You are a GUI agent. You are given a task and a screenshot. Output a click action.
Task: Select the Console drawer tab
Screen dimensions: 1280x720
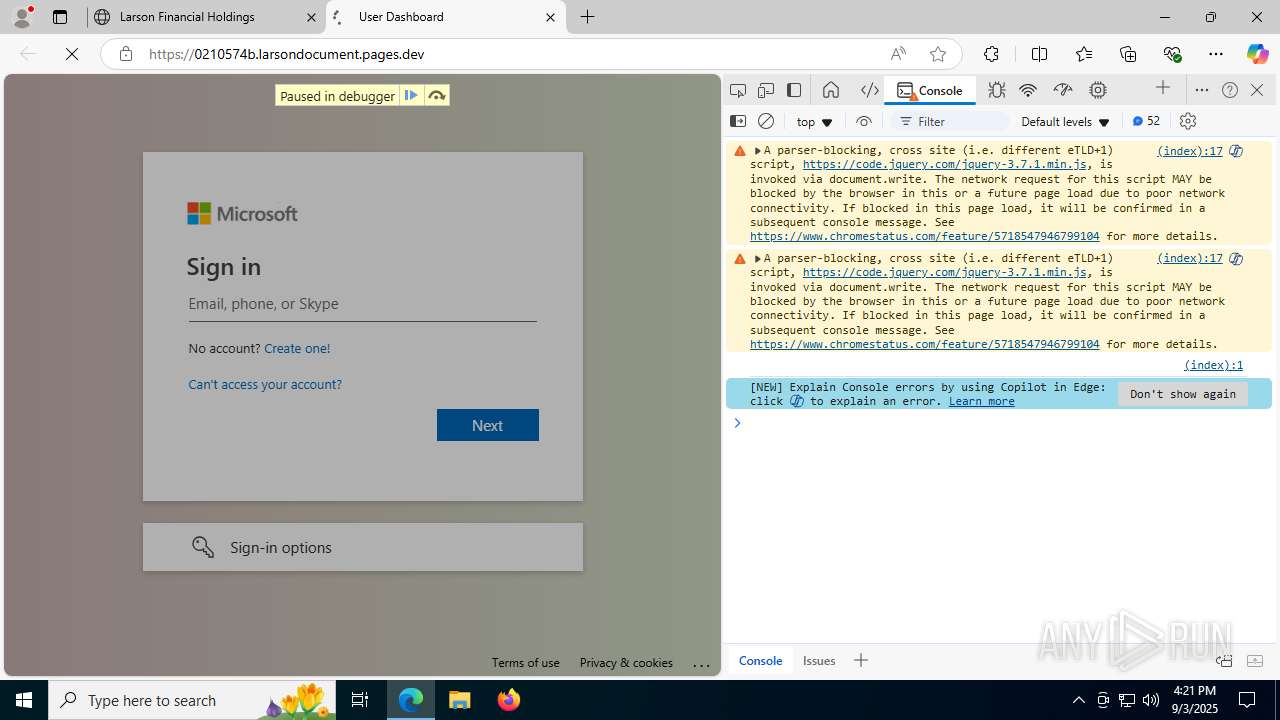[x=760, y=660]
